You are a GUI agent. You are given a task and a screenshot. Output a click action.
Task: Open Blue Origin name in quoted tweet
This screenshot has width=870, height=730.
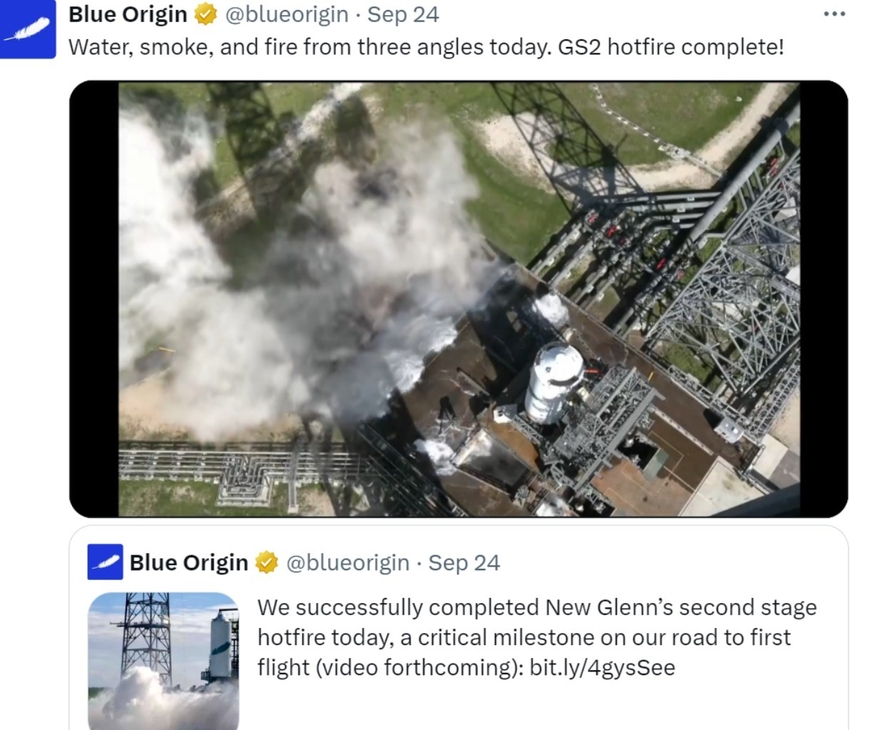coord(189,562)
